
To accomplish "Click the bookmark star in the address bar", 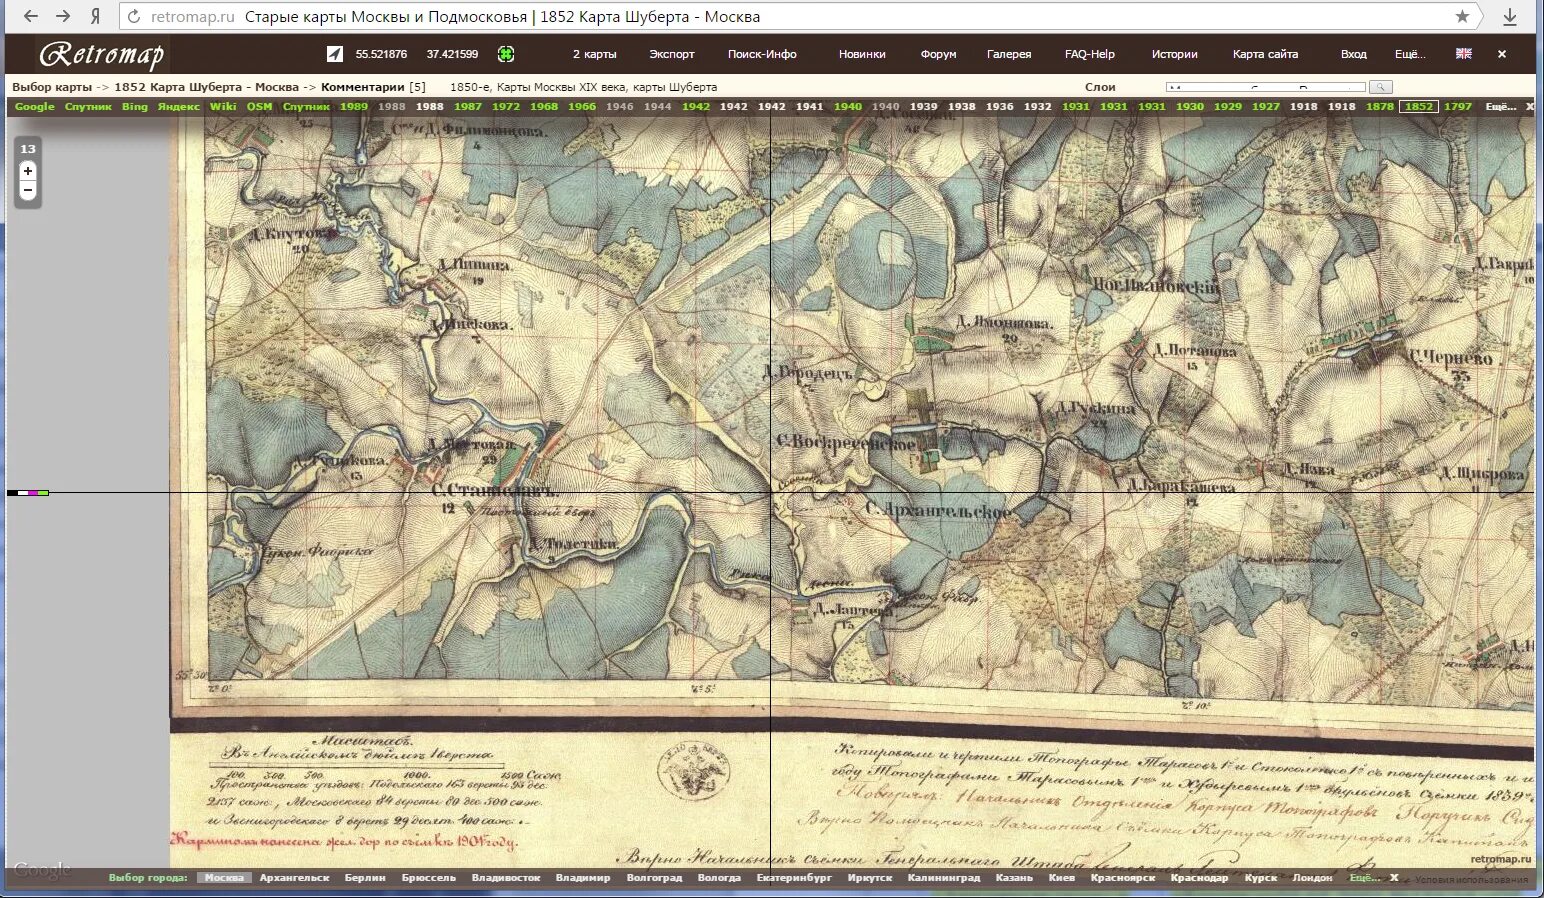I will pyautogui.click(x=1460, y=16).
